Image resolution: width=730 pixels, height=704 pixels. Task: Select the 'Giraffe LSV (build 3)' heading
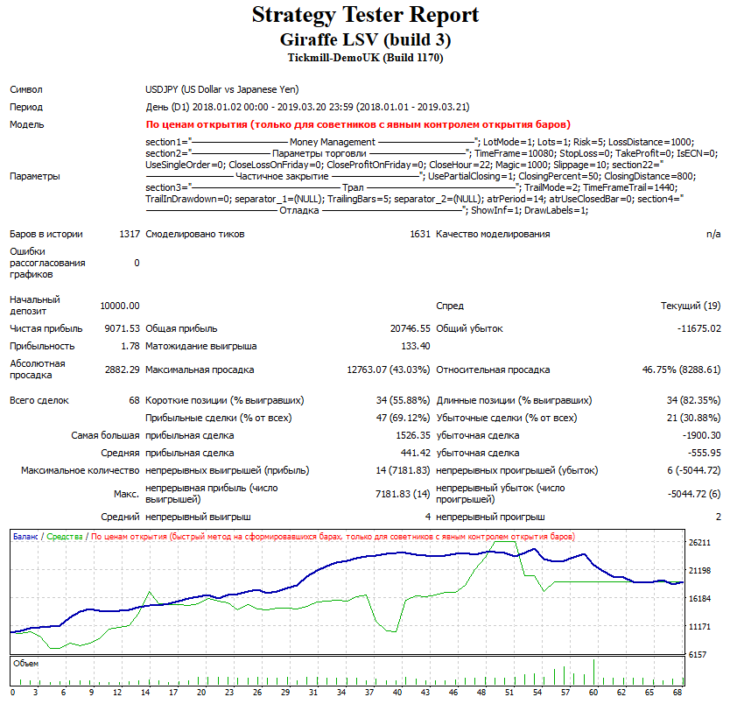click(x=365, y=40)
